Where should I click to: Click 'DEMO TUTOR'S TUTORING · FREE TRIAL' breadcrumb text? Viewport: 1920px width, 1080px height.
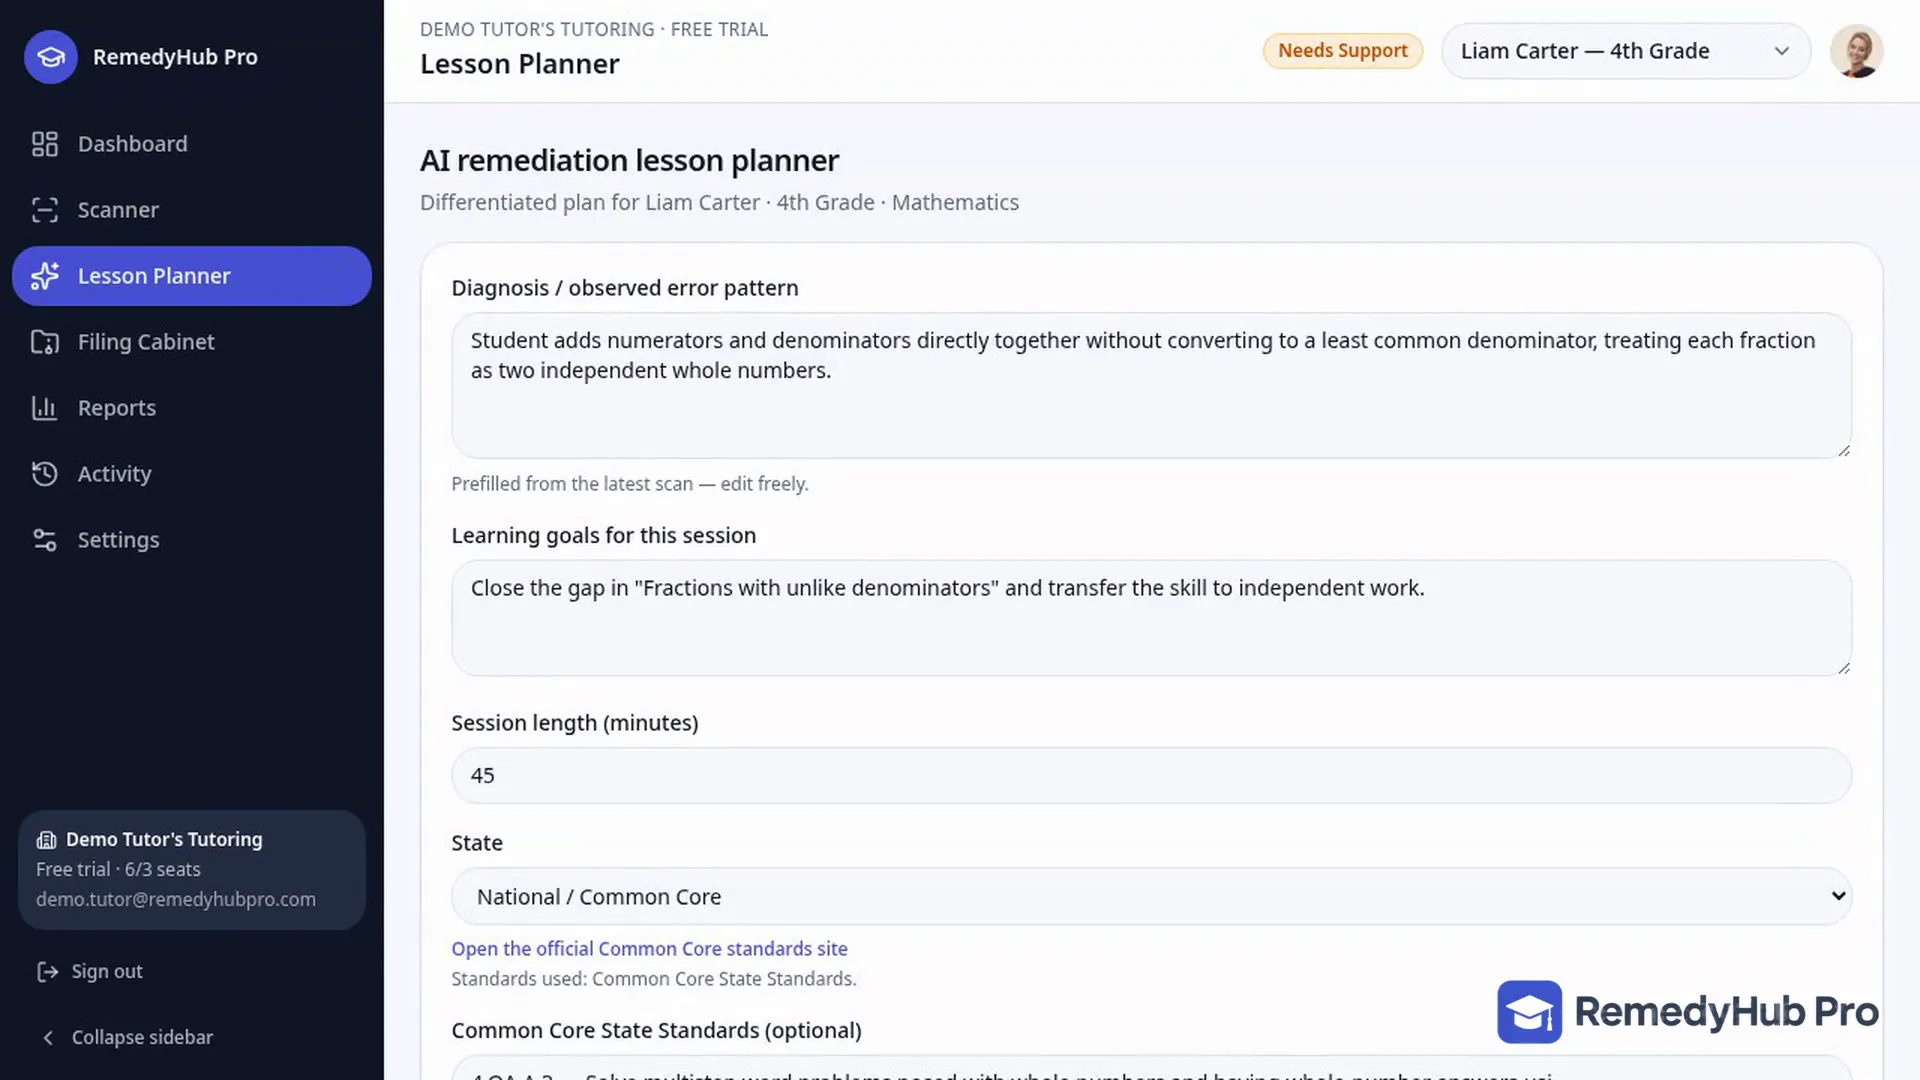(x=594, y=30)
